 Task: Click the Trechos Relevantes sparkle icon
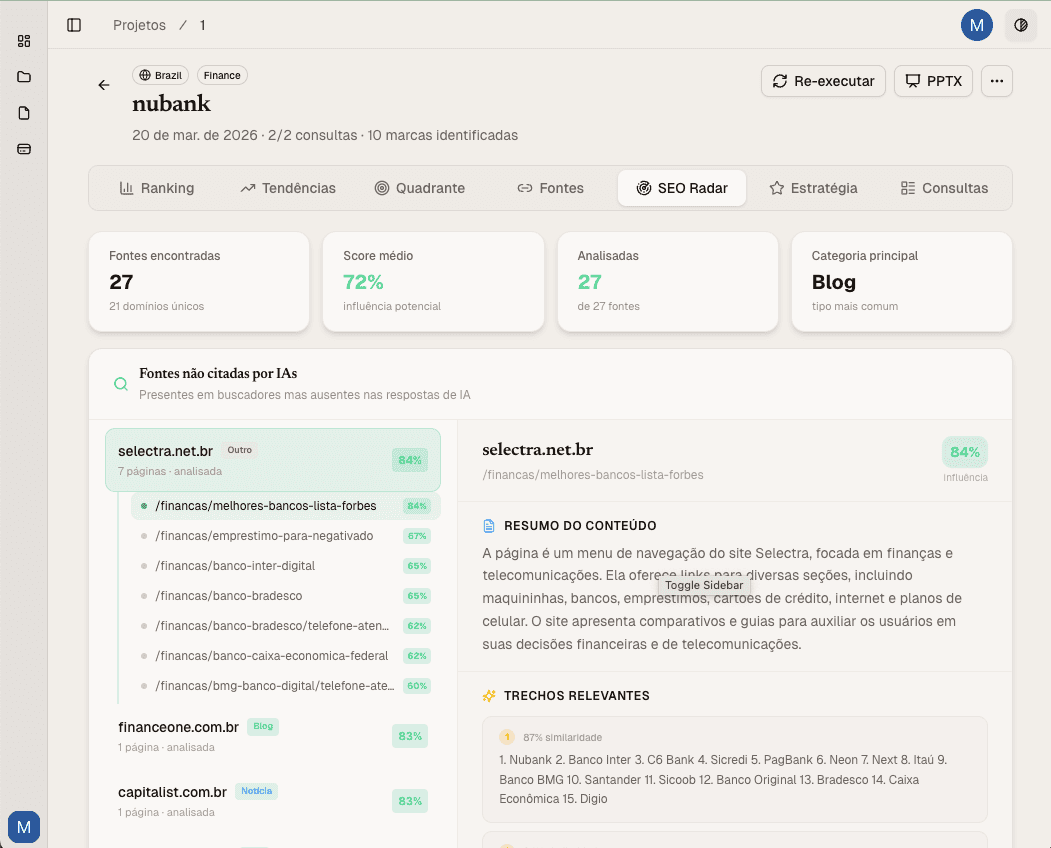coord(489,696)
